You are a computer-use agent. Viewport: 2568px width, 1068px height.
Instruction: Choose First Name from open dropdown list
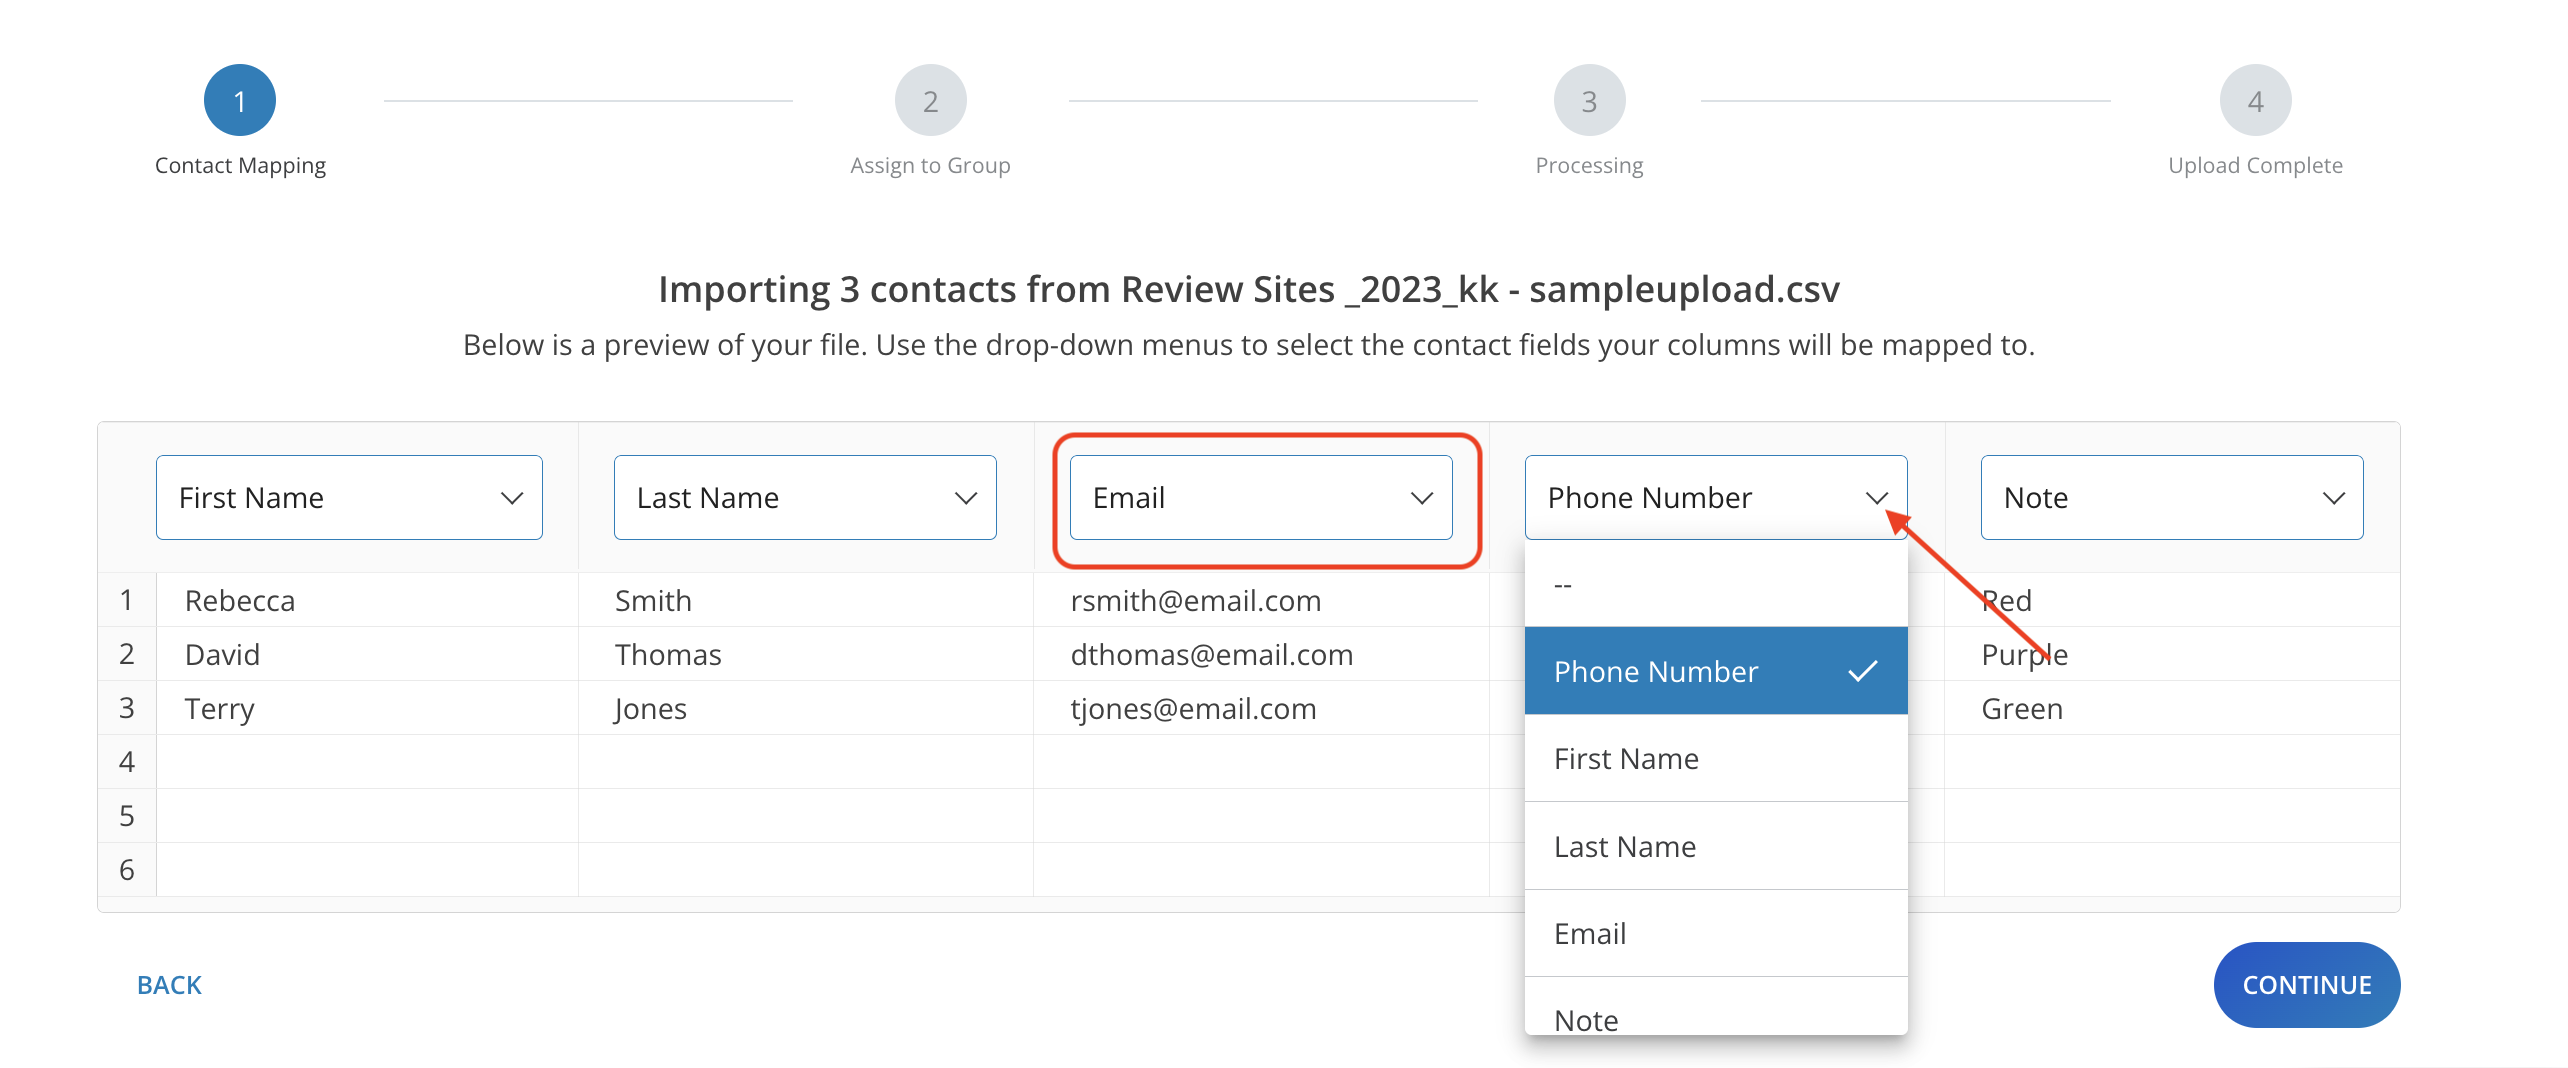point(1715,759)
